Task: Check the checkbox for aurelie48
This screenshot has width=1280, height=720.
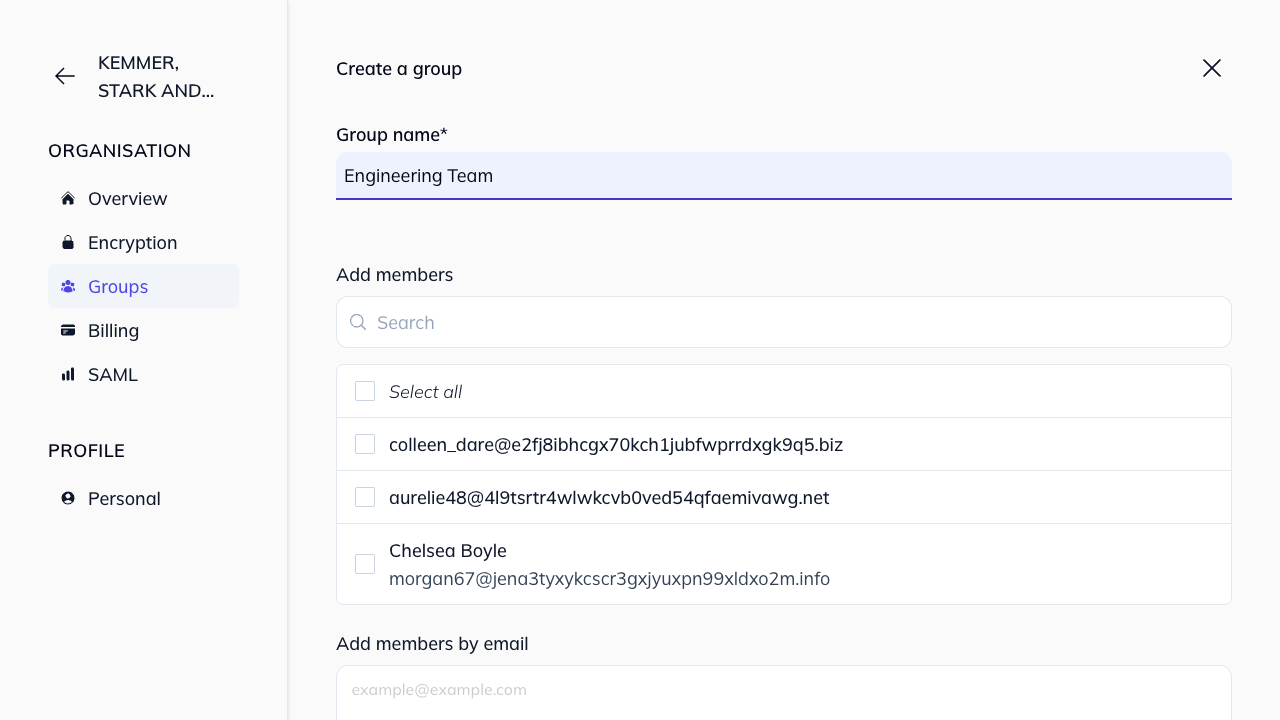Action: click(364, 496)
